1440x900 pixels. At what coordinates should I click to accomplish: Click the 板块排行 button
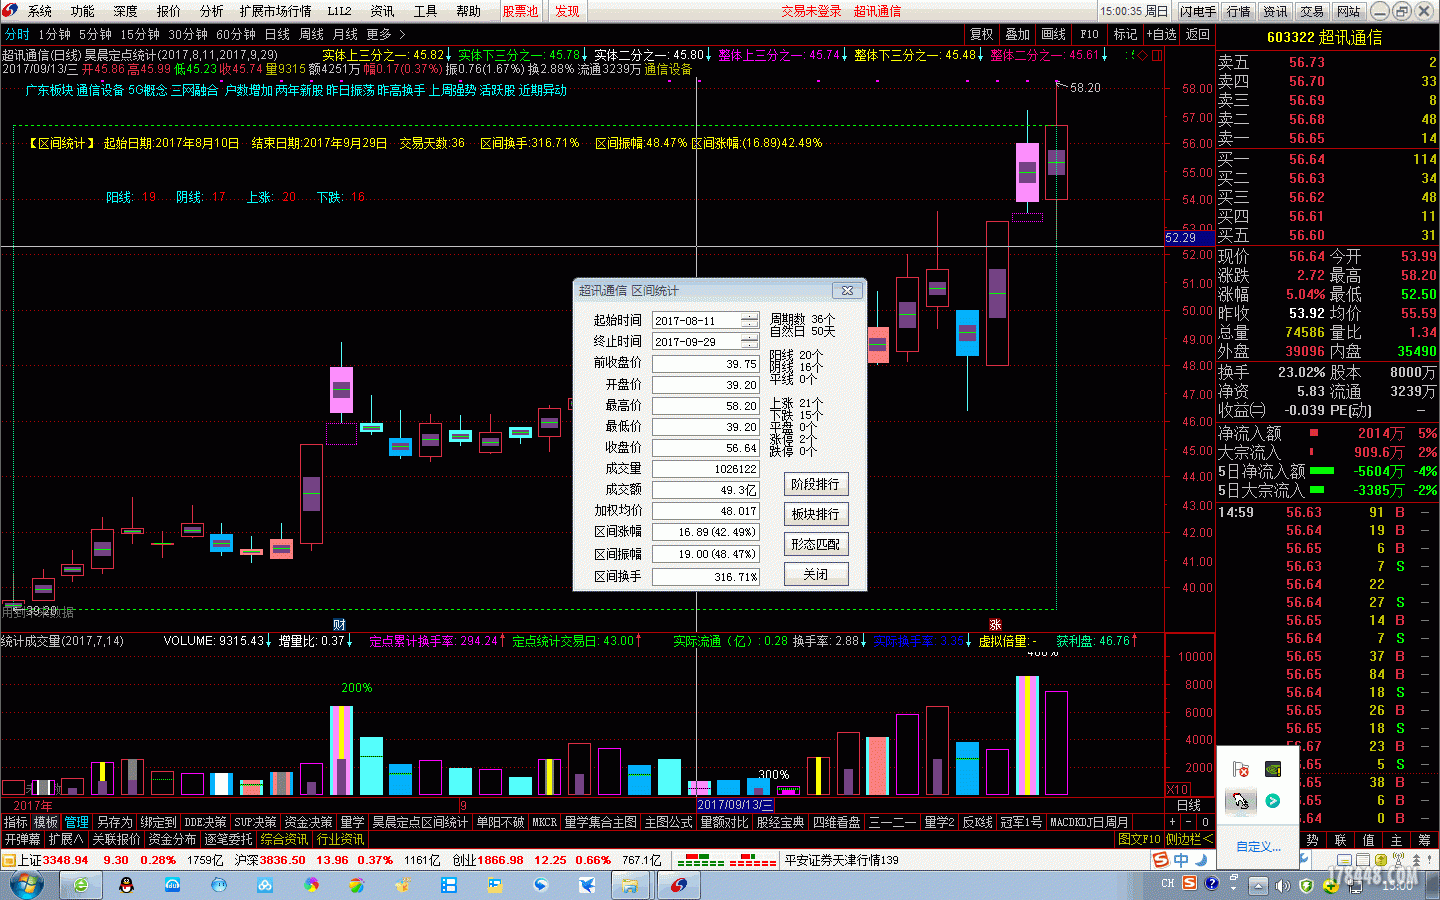click(x=815, y=514)
